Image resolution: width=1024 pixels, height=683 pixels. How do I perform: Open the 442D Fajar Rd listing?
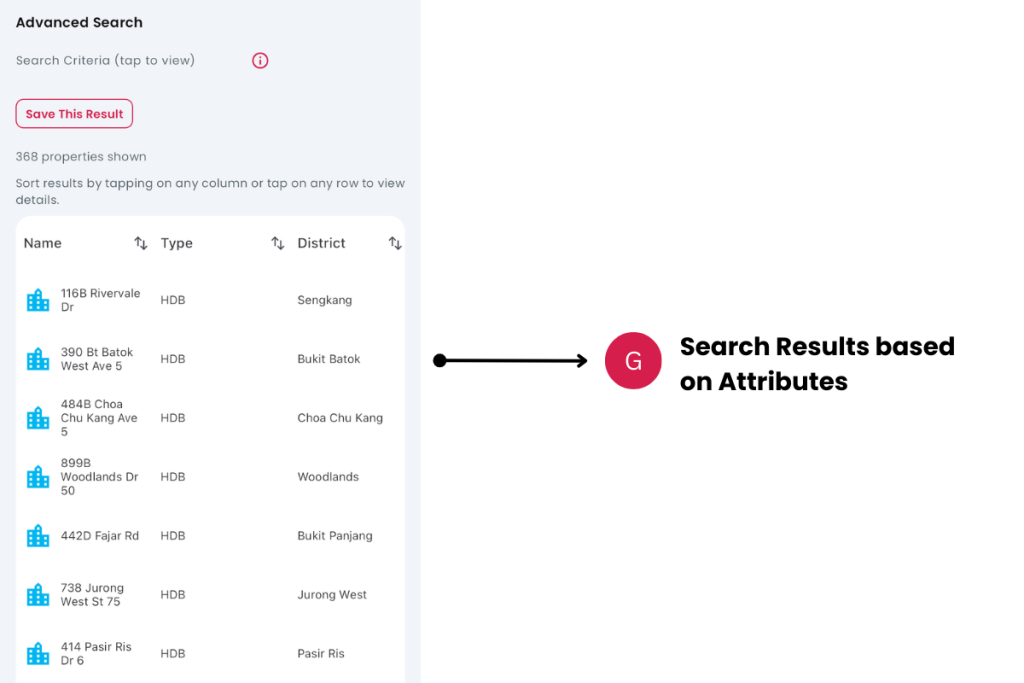click(100, 536)
